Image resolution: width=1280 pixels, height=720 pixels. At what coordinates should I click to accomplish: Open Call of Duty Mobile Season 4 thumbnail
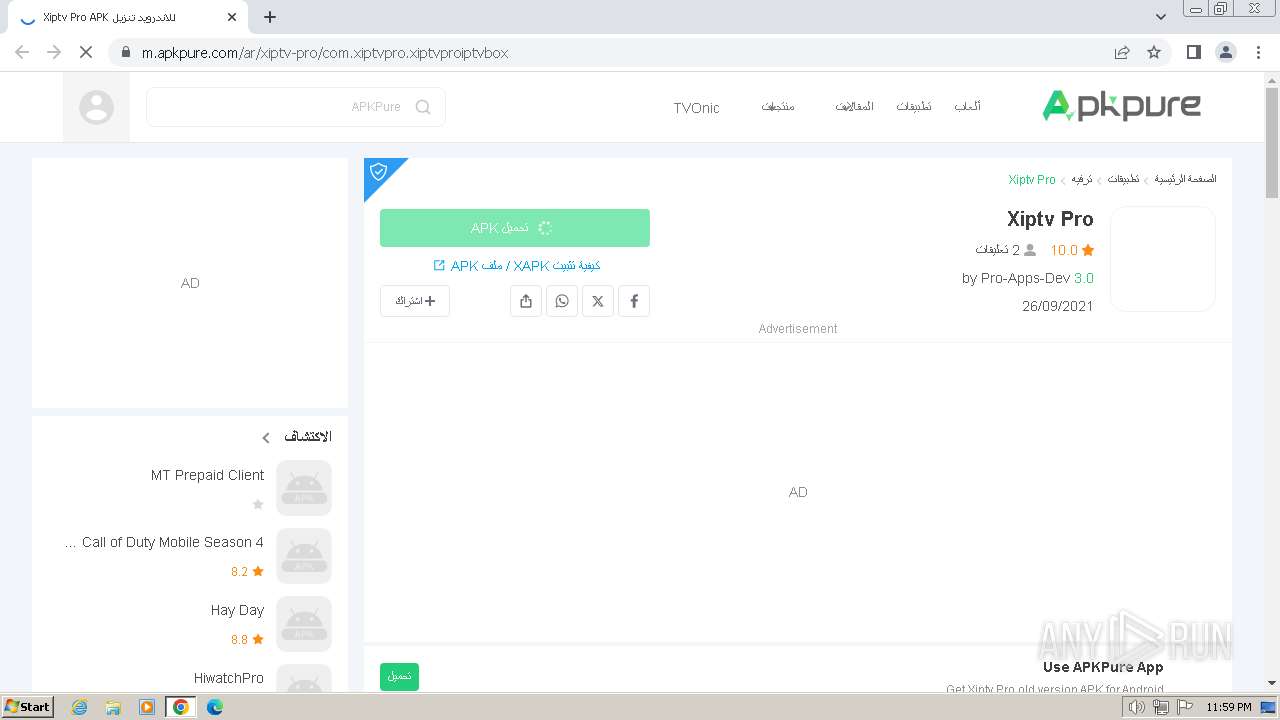pos(304,556)
